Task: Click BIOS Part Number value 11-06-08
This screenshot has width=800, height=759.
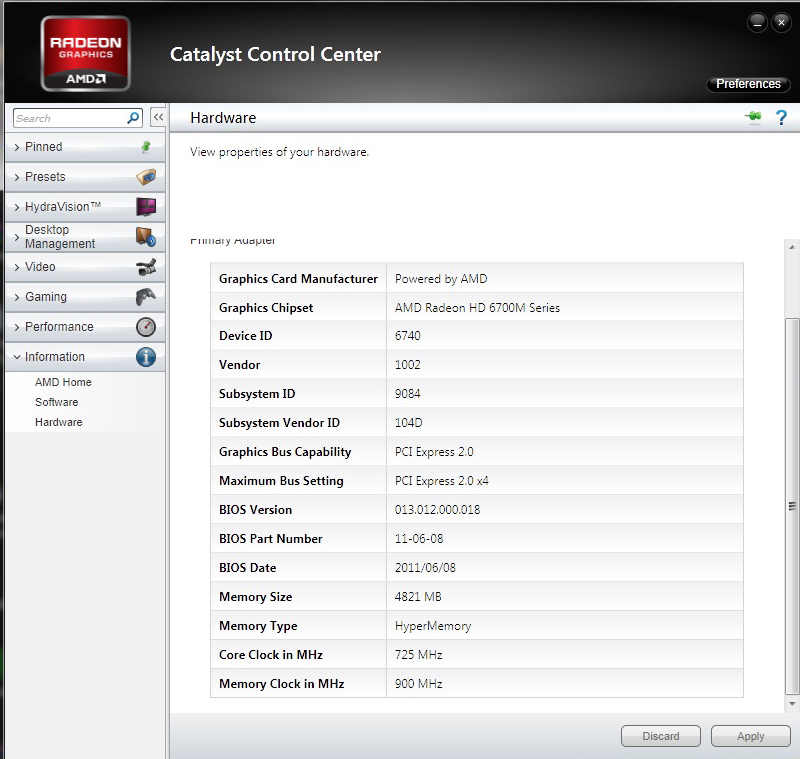Action: [x=419, y=539]
